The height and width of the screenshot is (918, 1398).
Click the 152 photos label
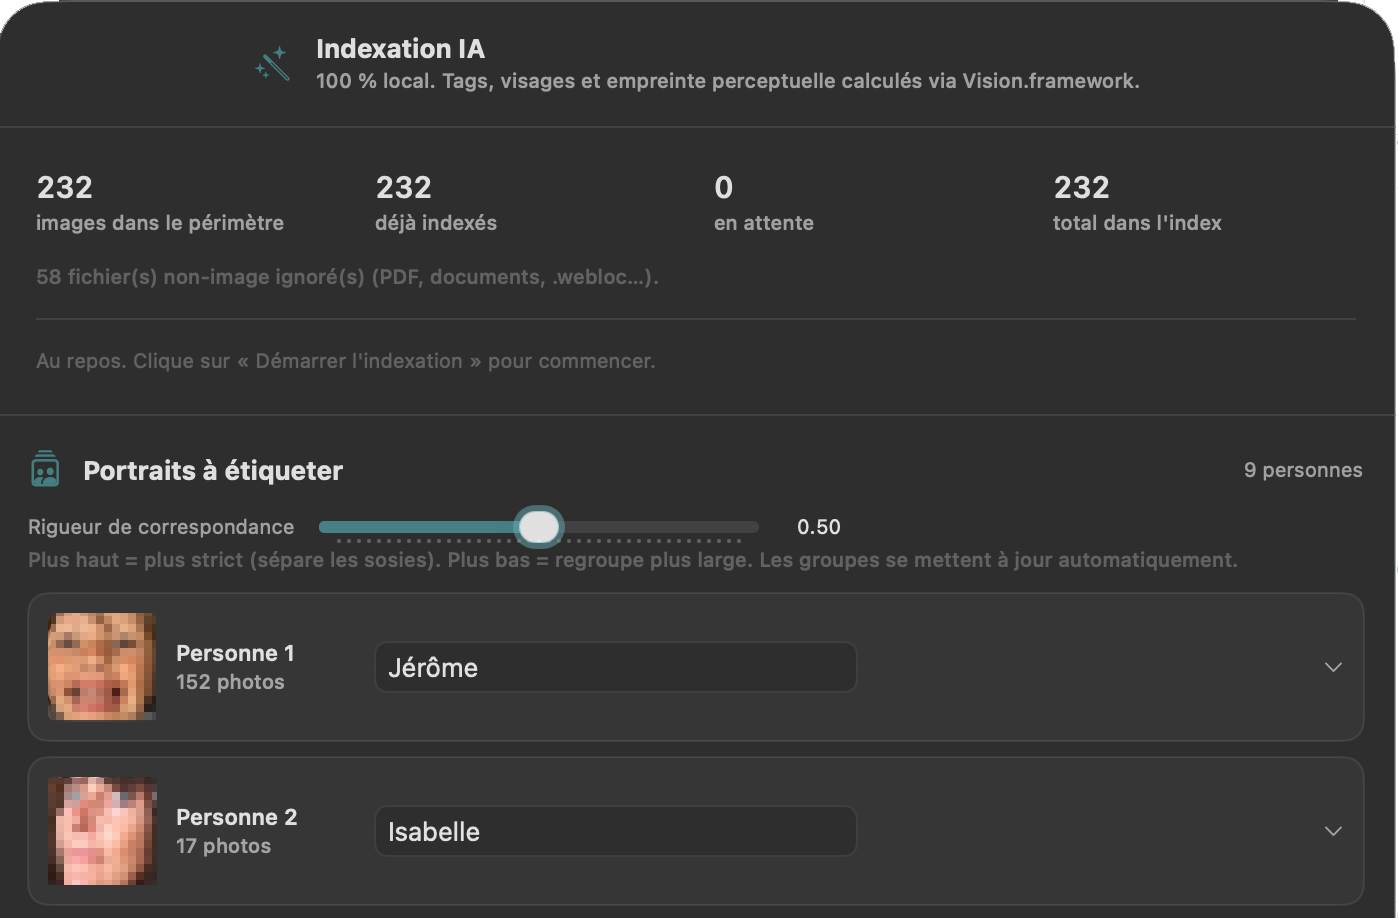(x=230, y=682)
